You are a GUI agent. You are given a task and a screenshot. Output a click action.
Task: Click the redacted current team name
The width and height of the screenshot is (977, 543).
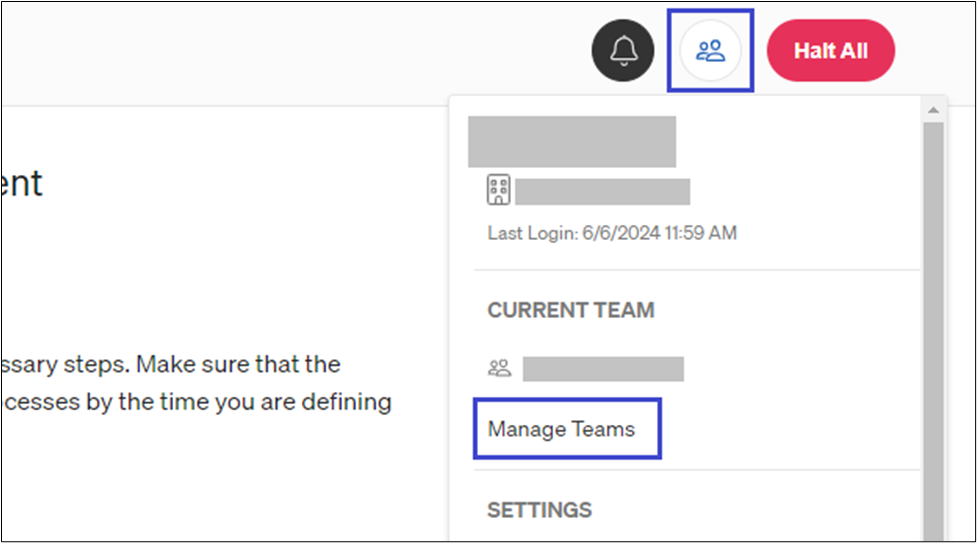pyautogui.click(x=603, y=368)
